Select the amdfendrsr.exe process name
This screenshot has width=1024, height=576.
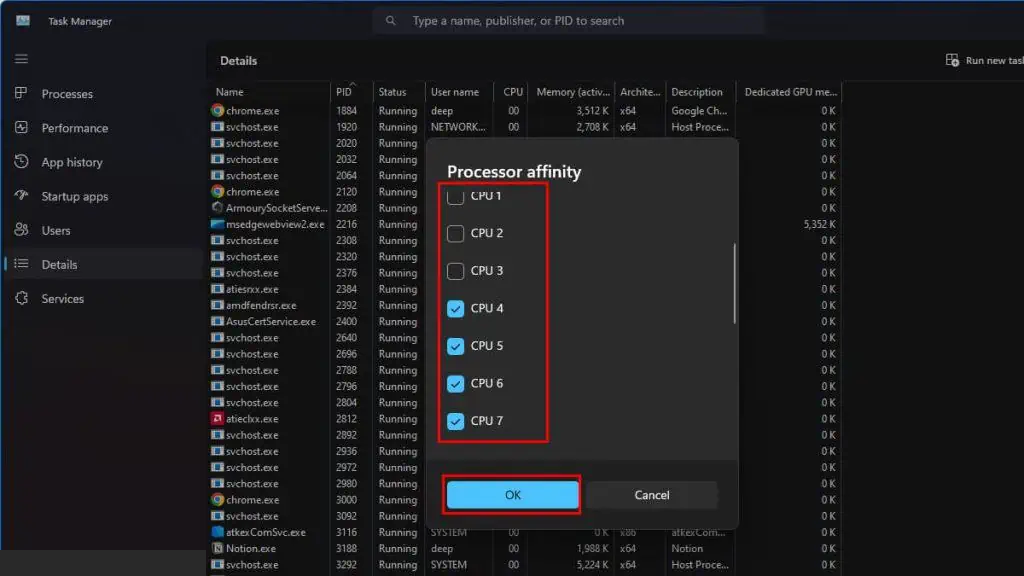click(261, 305)
